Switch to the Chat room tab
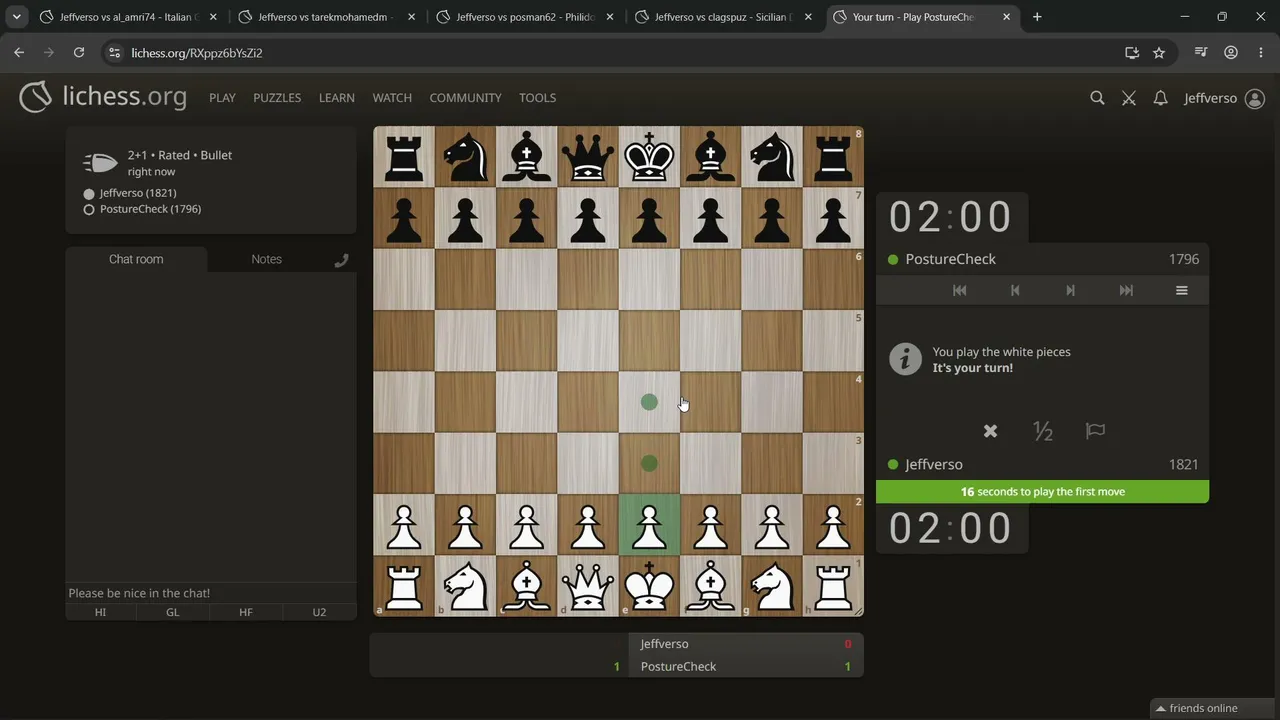The height and width of the screenshot is (720, 1280). (x=136, y=259)
